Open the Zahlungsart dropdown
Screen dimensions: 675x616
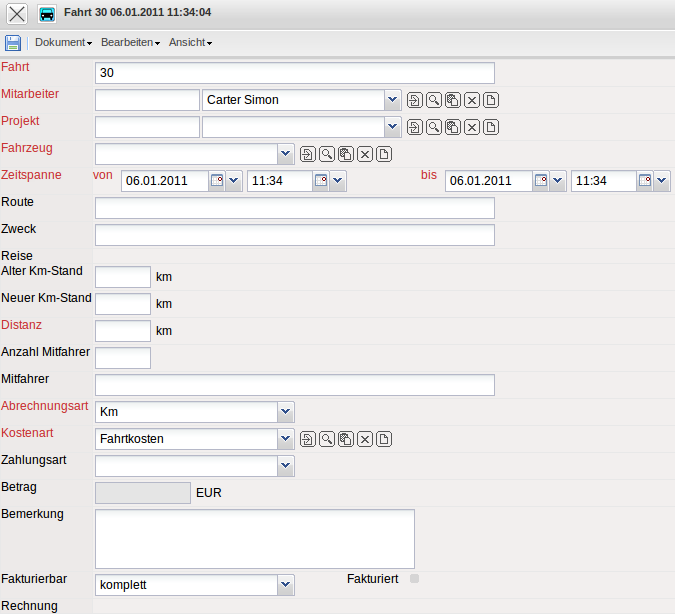[285, 466]
